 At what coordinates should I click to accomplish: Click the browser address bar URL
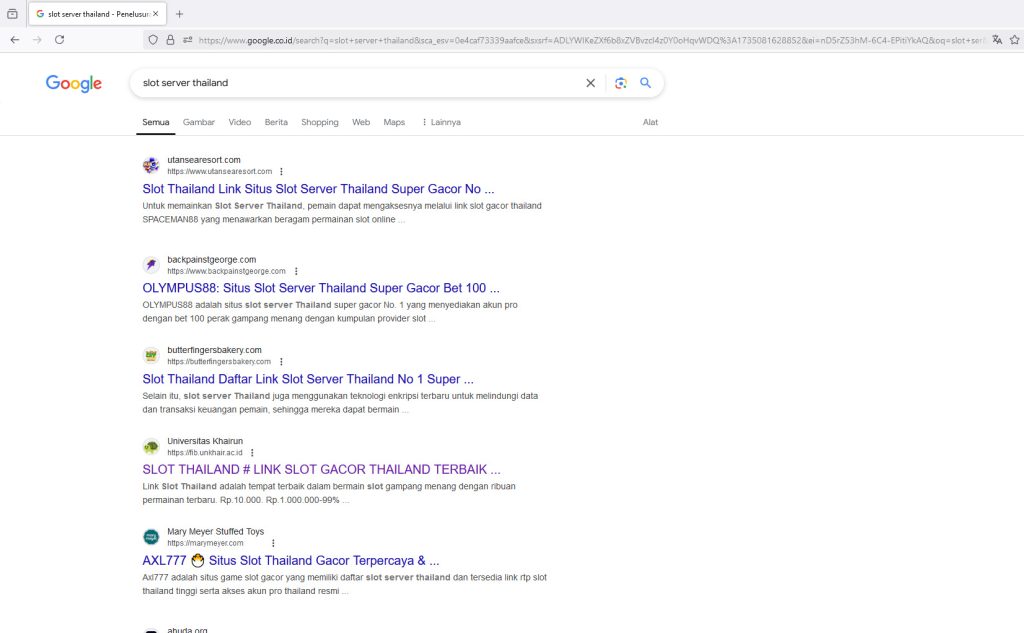point(591,40)
